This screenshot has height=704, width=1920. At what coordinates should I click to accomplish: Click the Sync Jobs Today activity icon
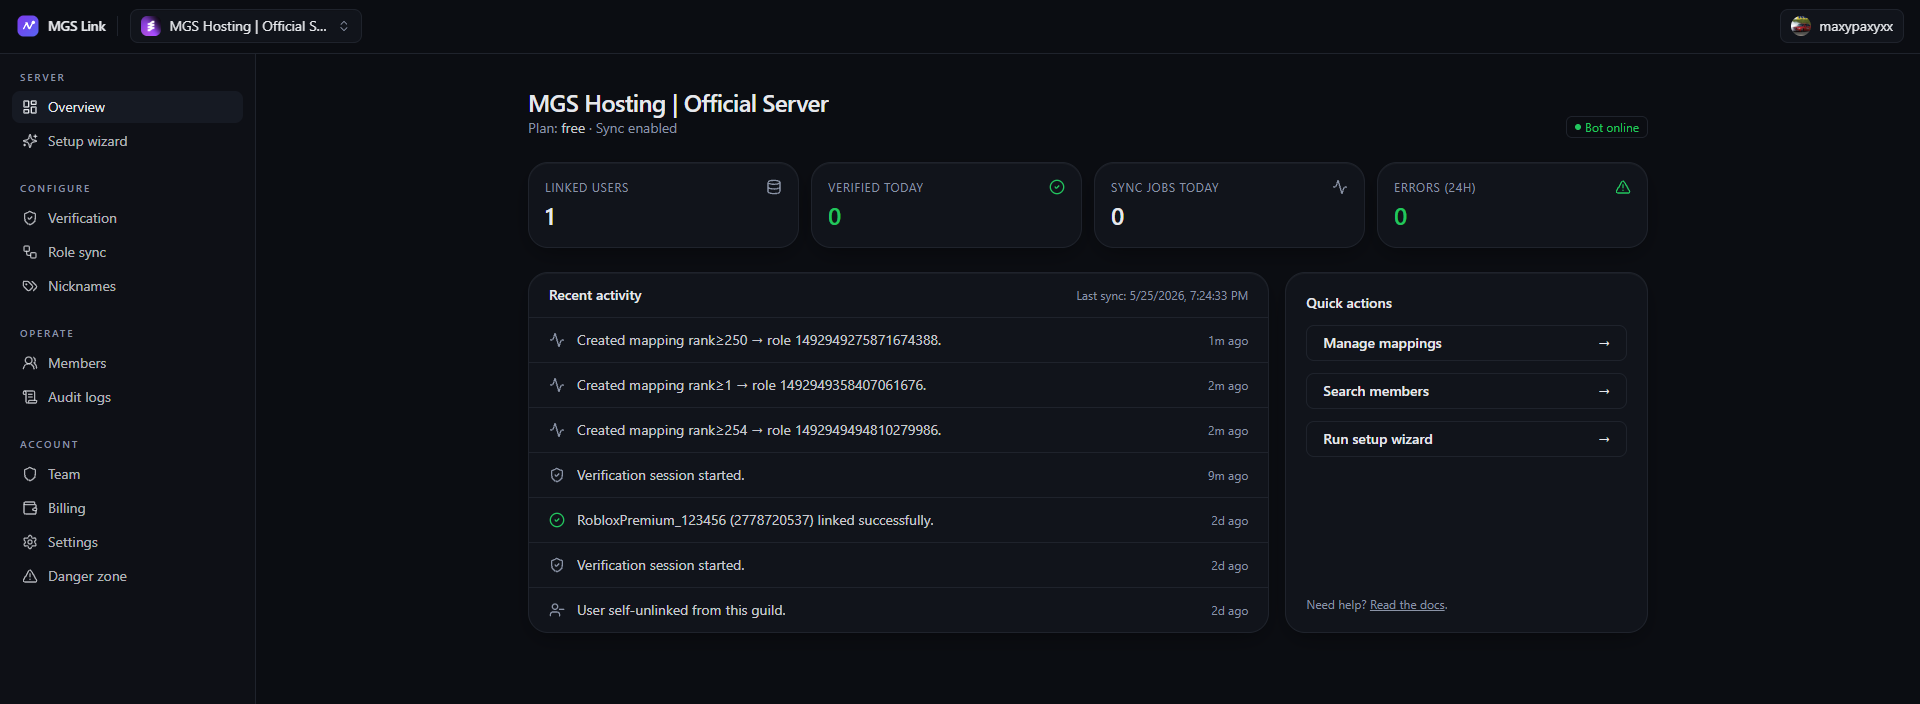1340,187
